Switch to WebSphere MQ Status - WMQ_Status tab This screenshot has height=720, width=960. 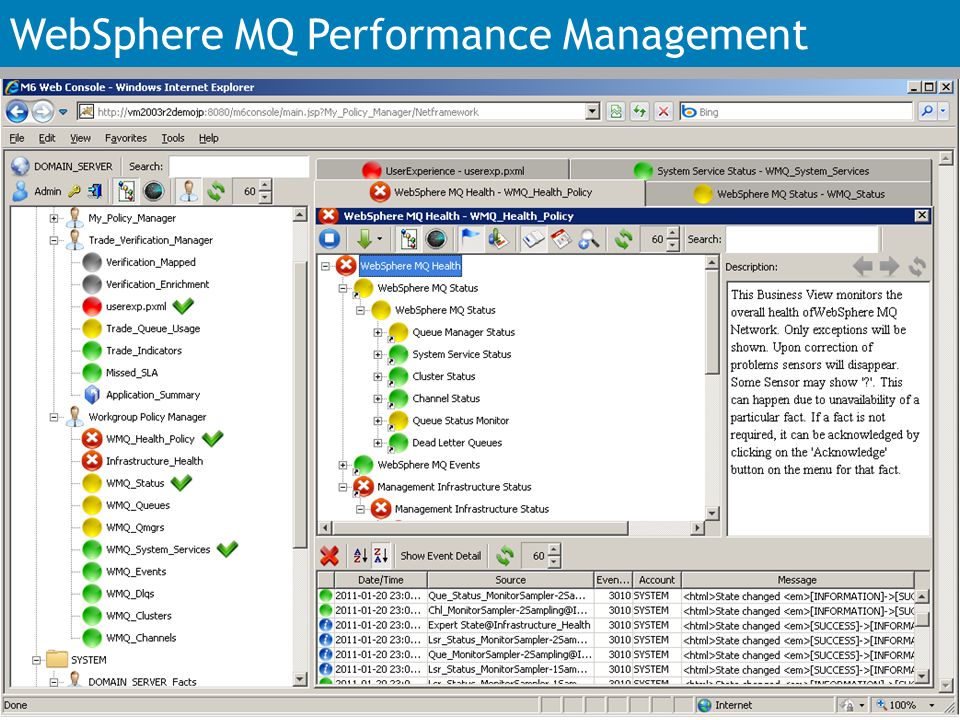(x=789, y=194)
